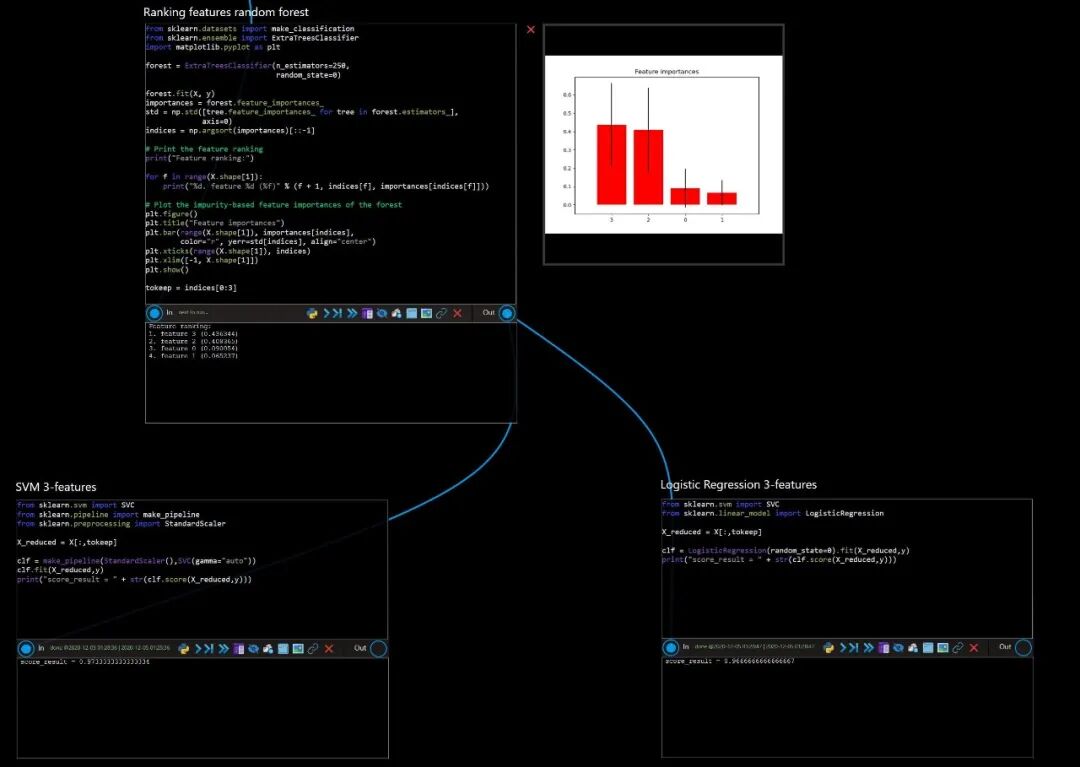The height and width of the screenshot is (767, 1080).
Task: Click the done timestamp status in SVM toolbar
Action: [109, 649]
